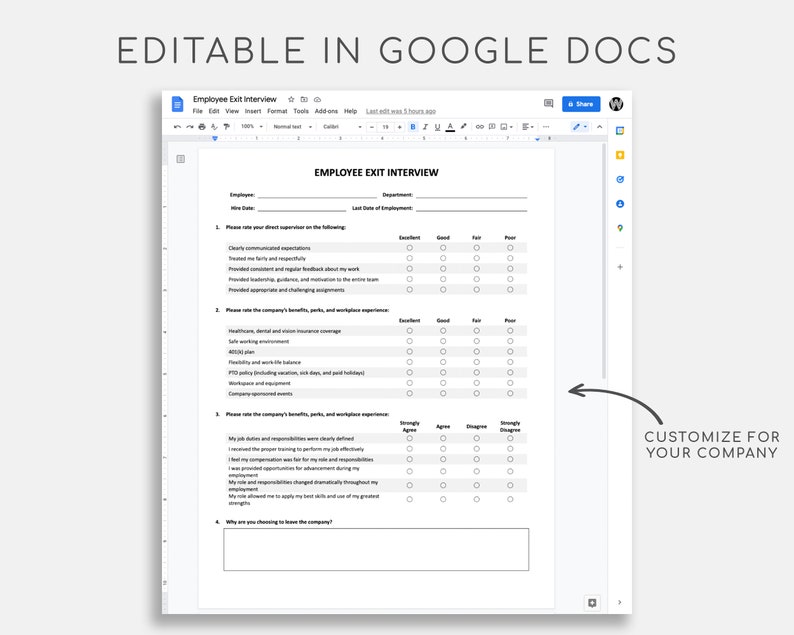Open the editing mode pencil menu
This screenshot has width=794, height=635.
[x=580, y=127]
